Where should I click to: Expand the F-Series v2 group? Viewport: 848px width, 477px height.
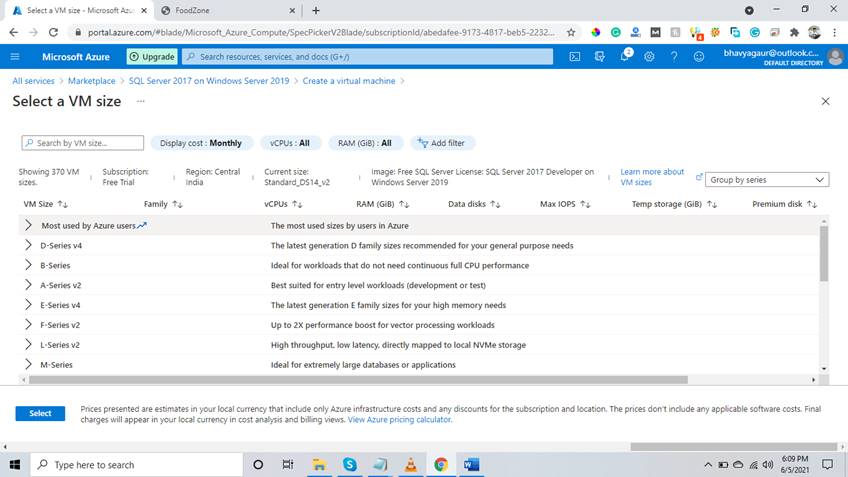point(28,324)
